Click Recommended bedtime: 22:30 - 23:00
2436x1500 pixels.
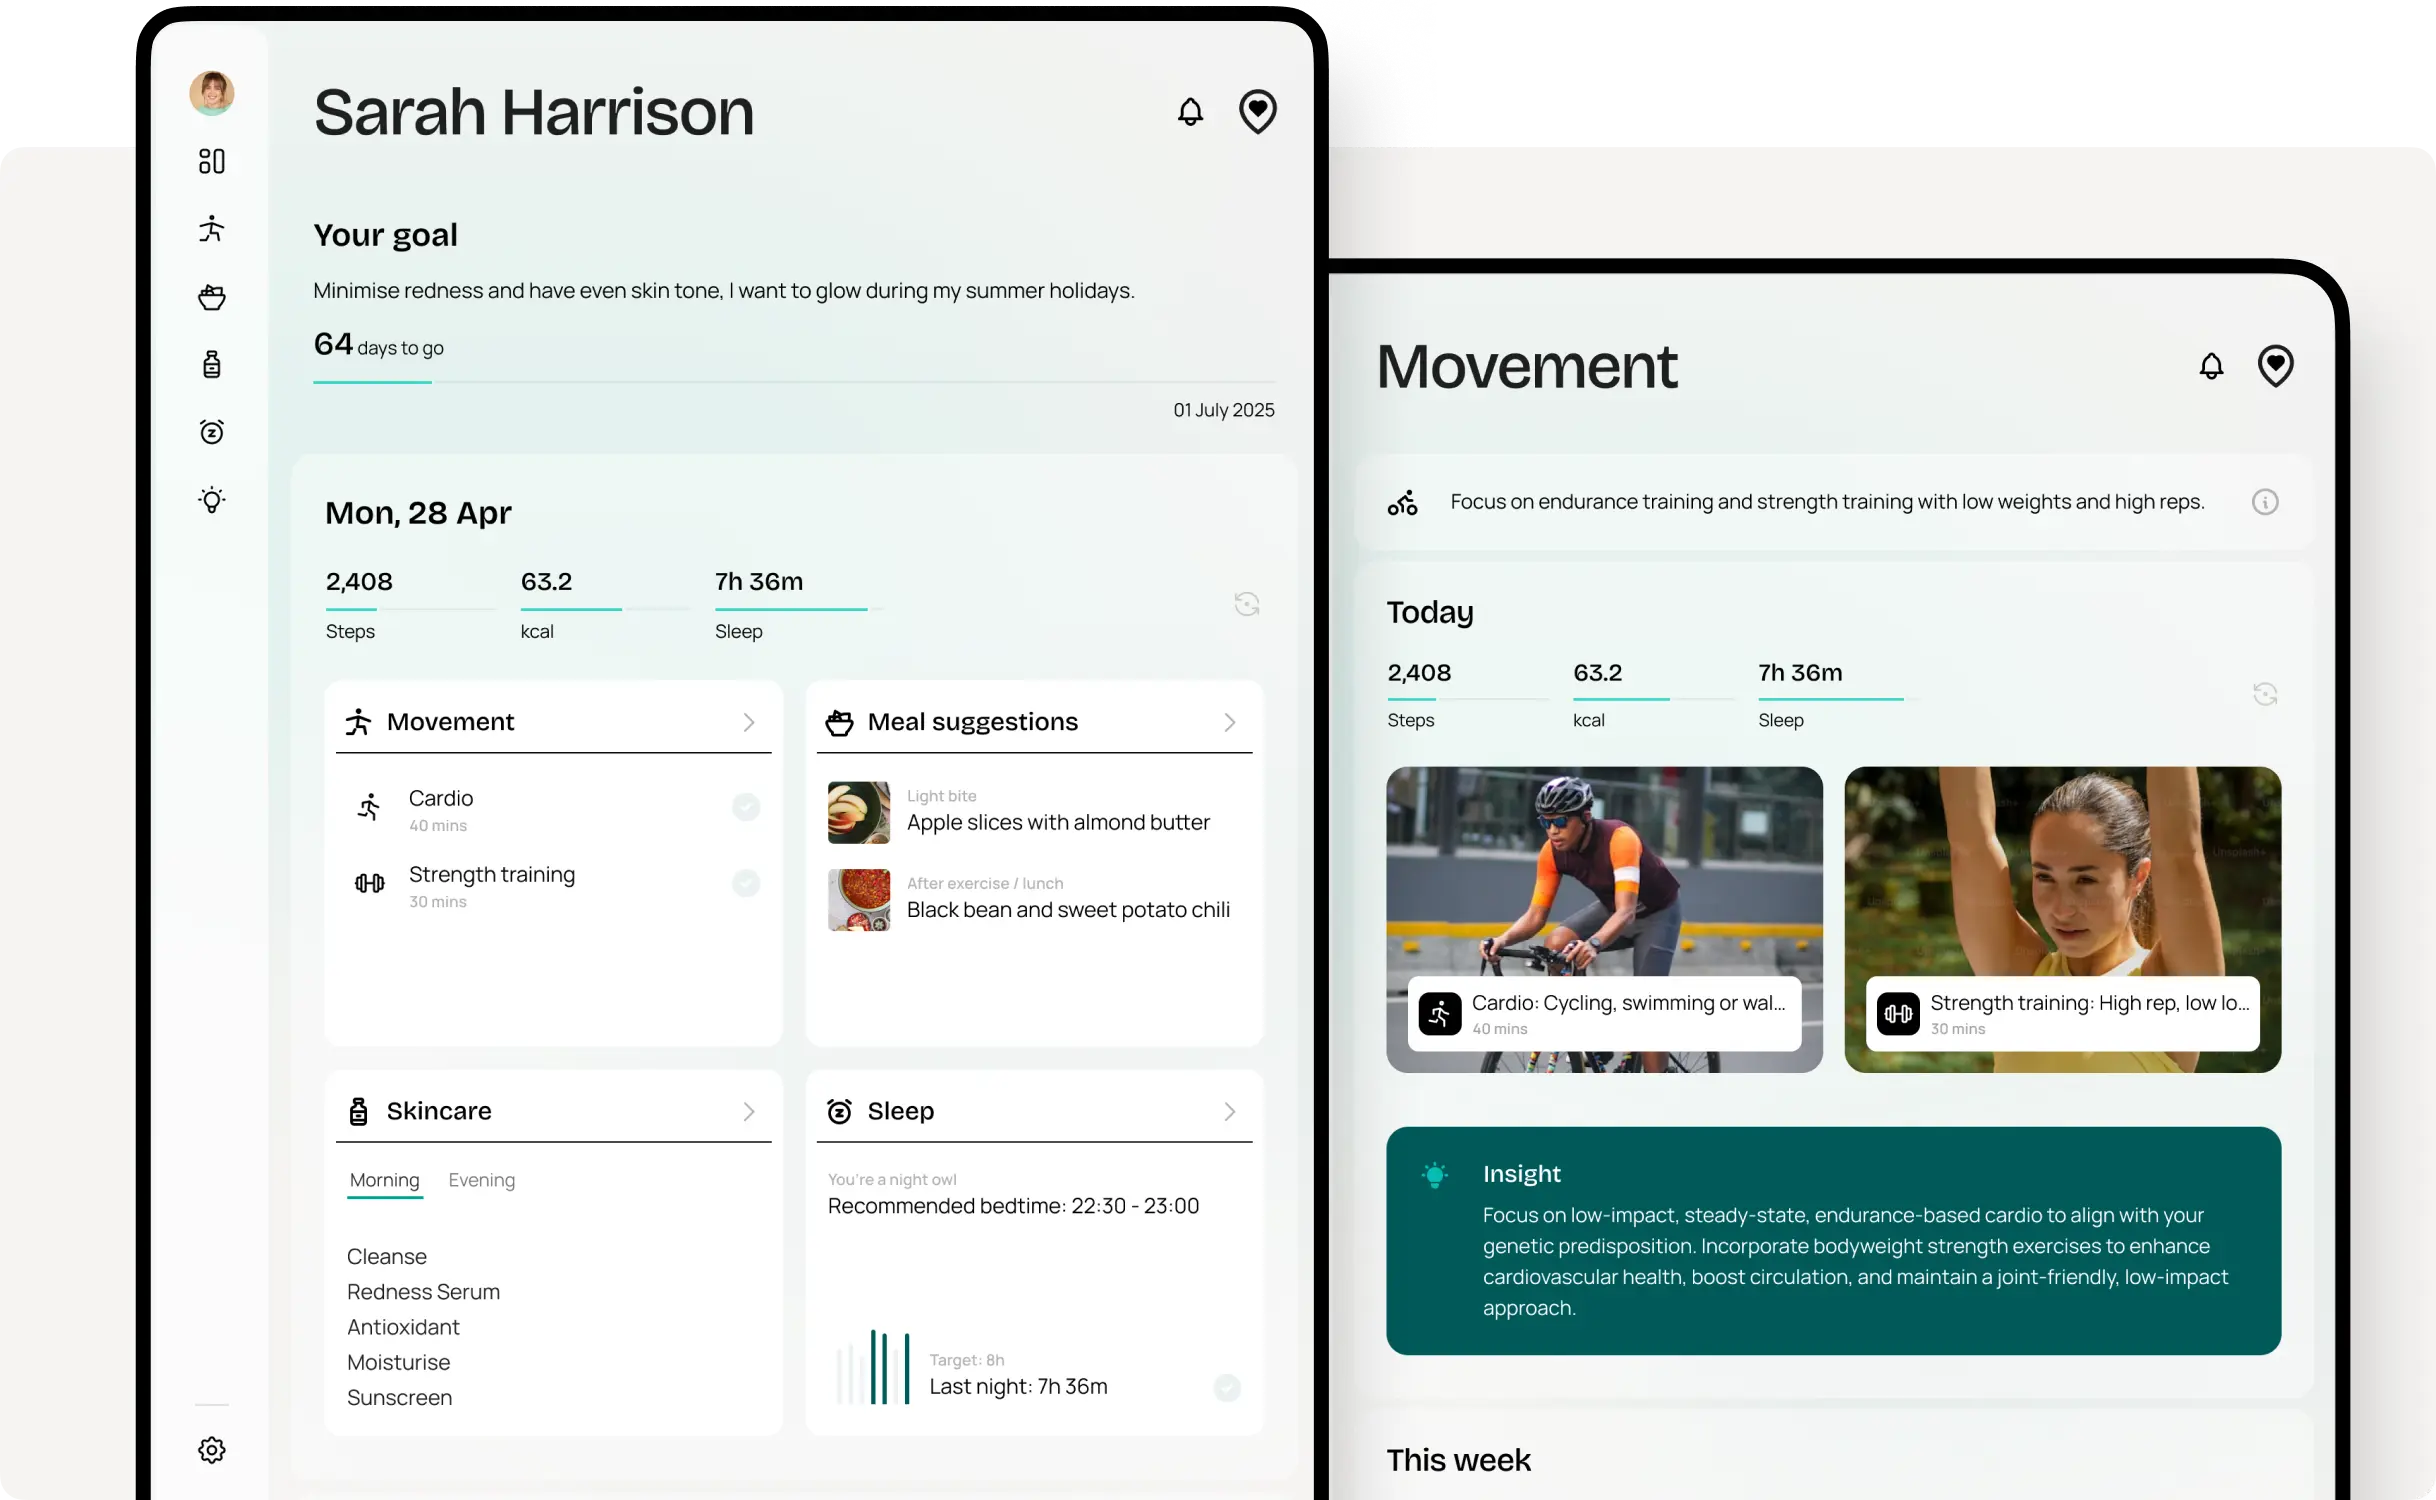click(x=1013, y=1205)
